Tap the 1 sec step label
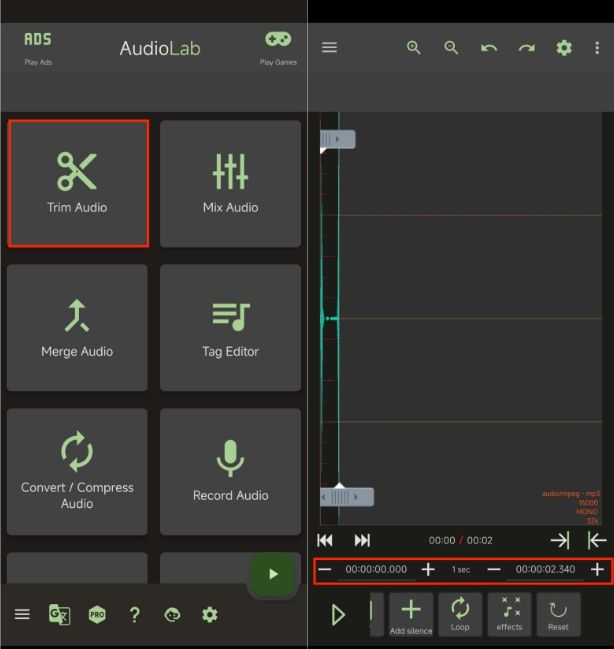This screenshot has width=614, height=649. pos(461,570)
